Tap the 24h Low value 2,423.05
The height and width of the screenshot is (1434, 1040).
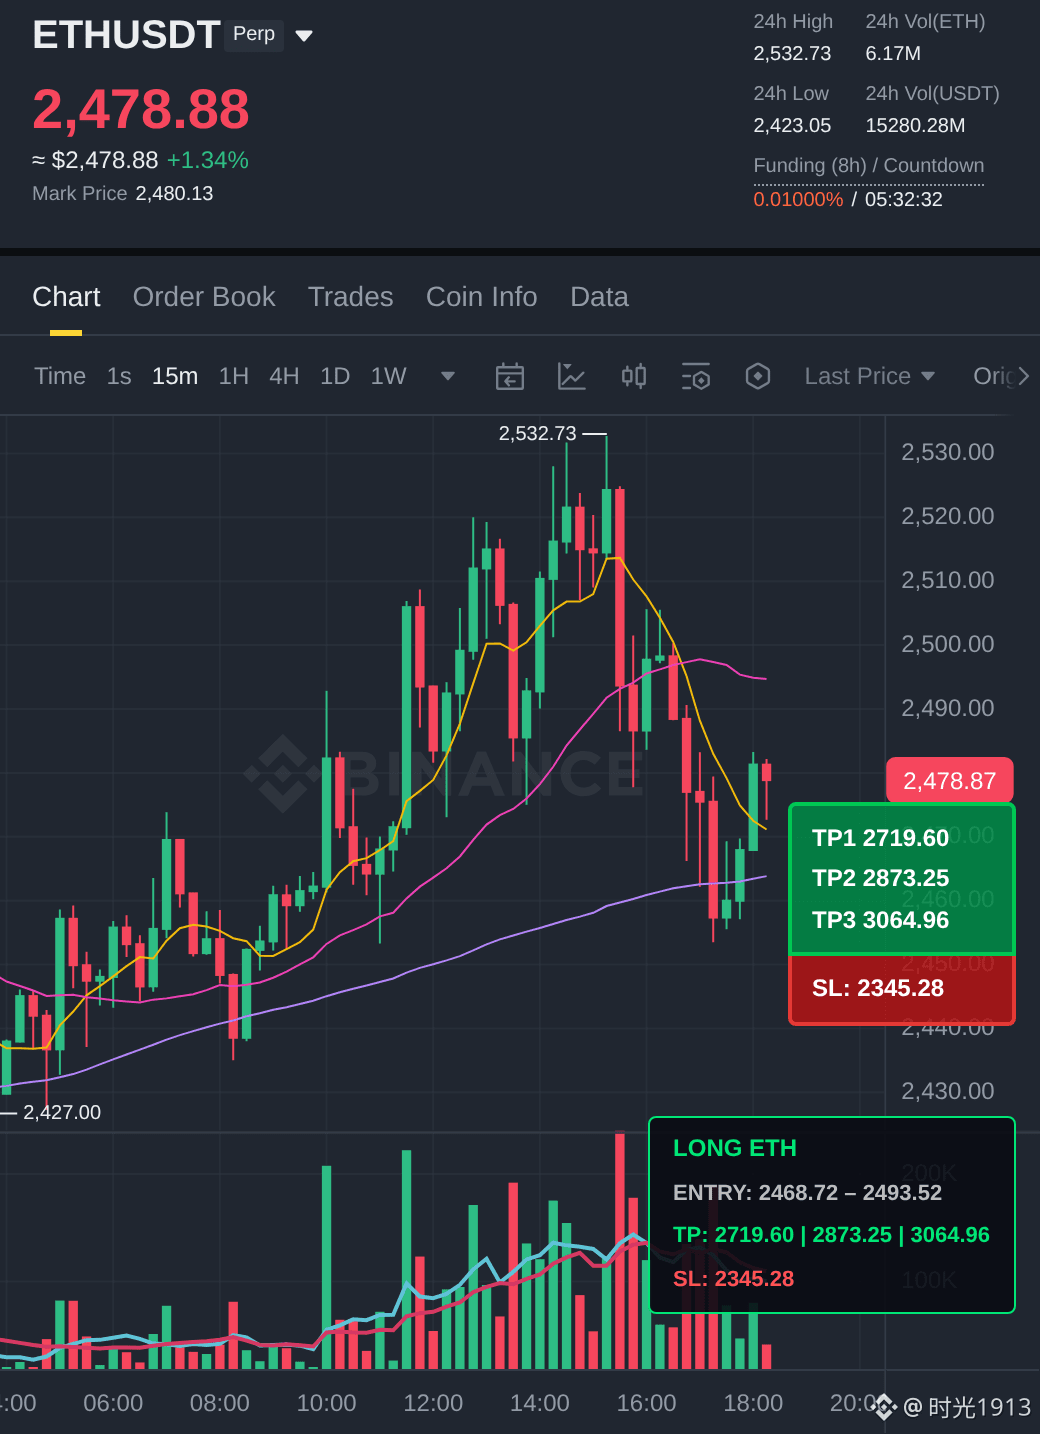tap(792, 125)
